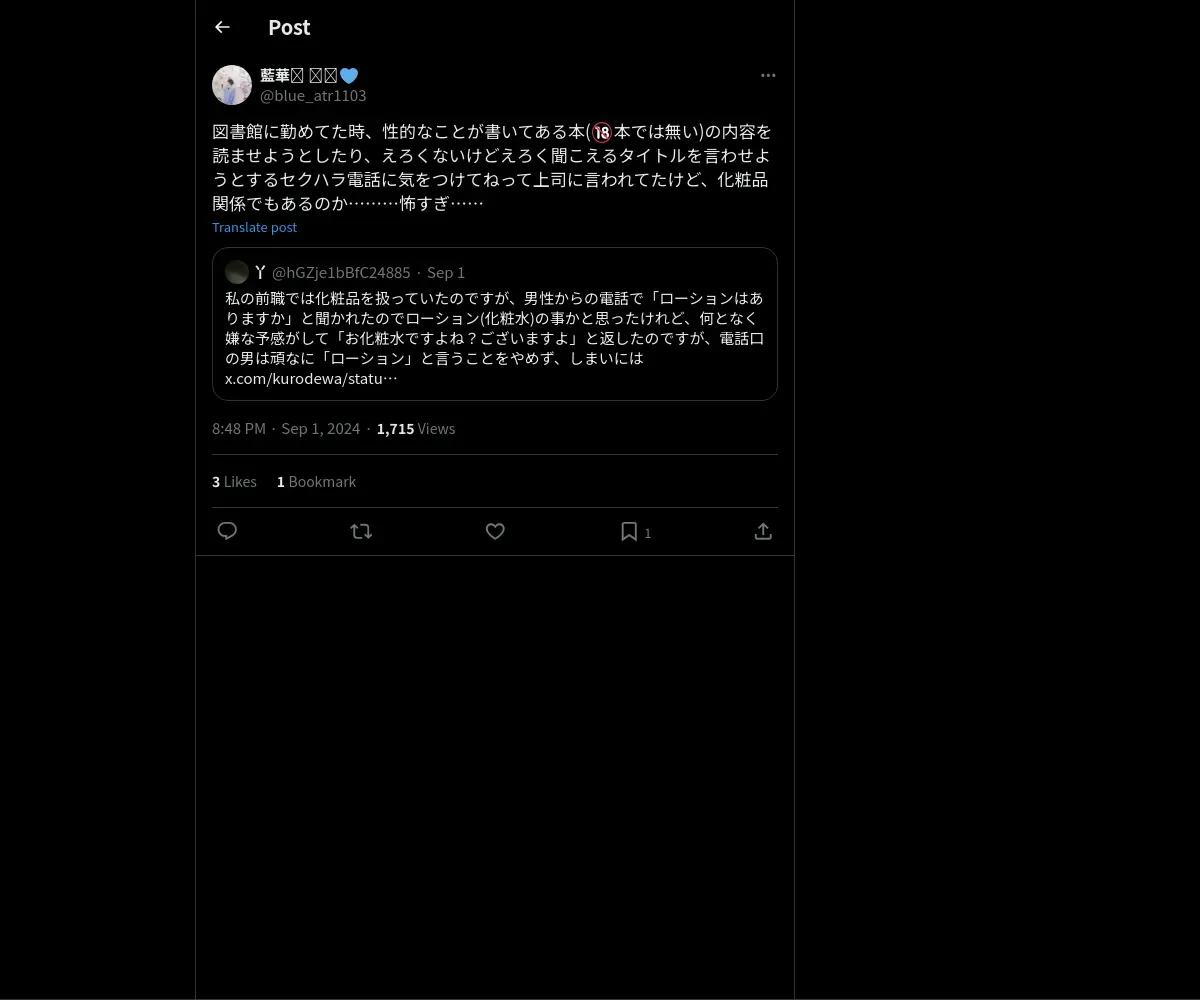Click the 1,715 Views count

point(416,429)
